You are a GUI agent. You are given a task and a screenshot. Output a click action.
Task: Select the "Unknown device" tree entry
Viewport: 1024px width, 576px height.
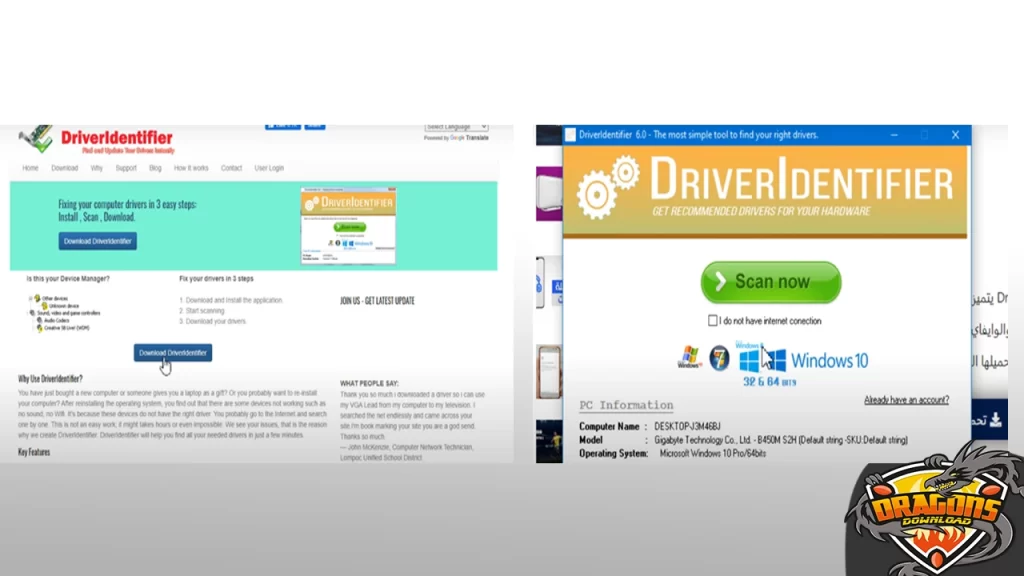click(x=62, y=304)
